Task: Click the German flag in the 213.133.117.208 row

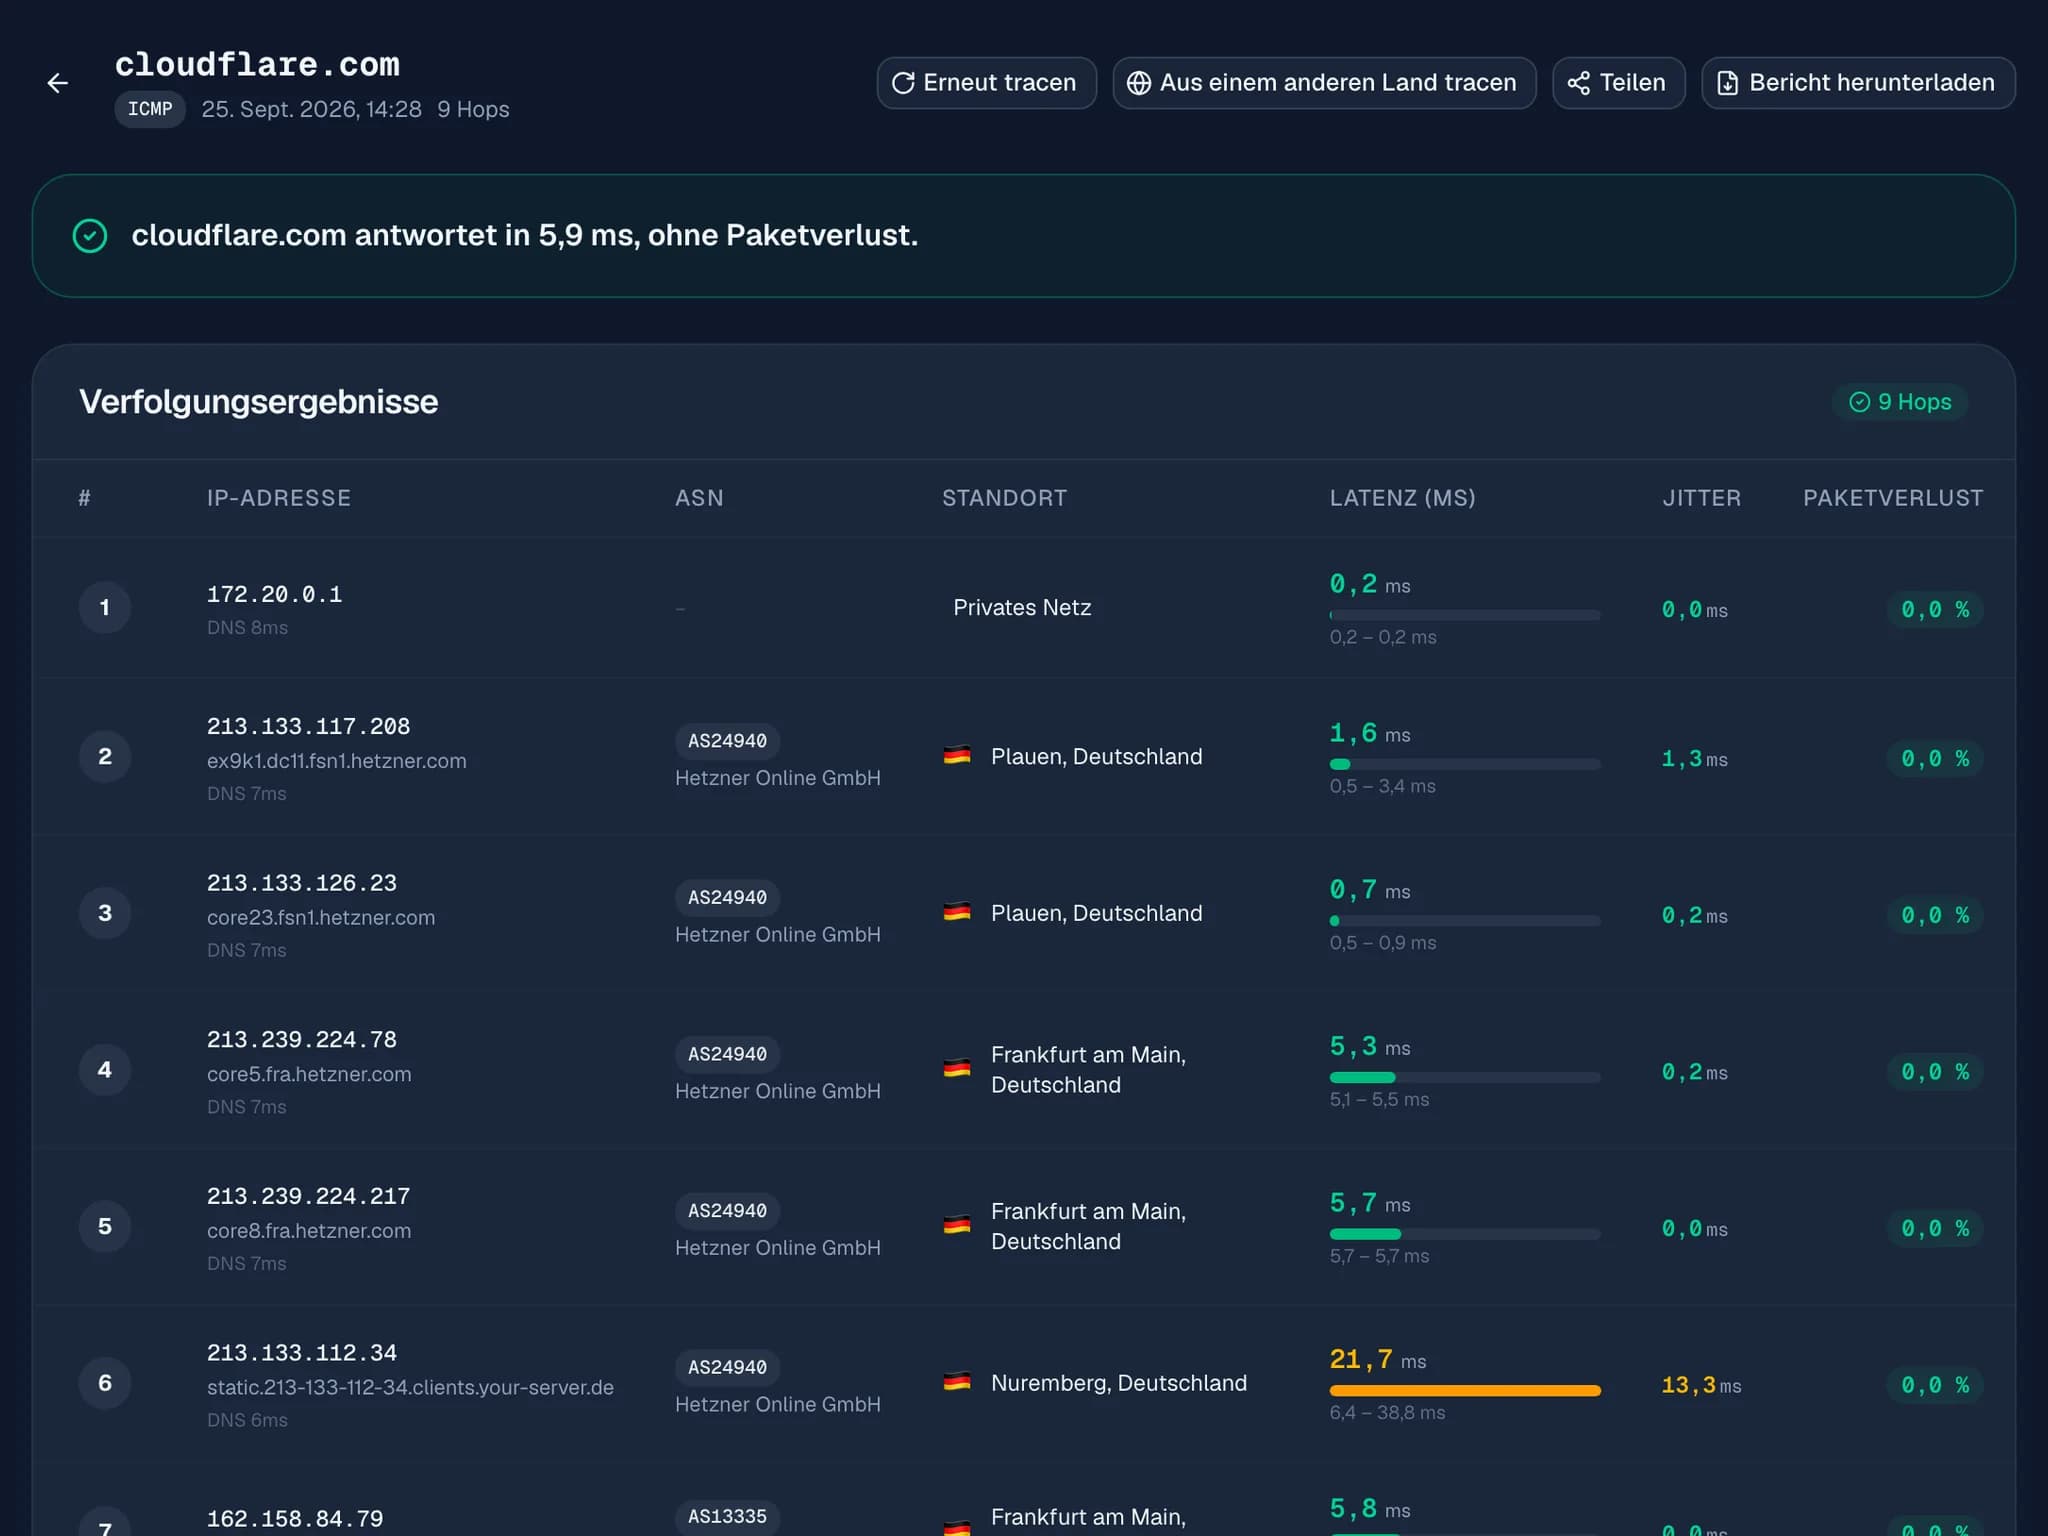Action: [957, 755]
